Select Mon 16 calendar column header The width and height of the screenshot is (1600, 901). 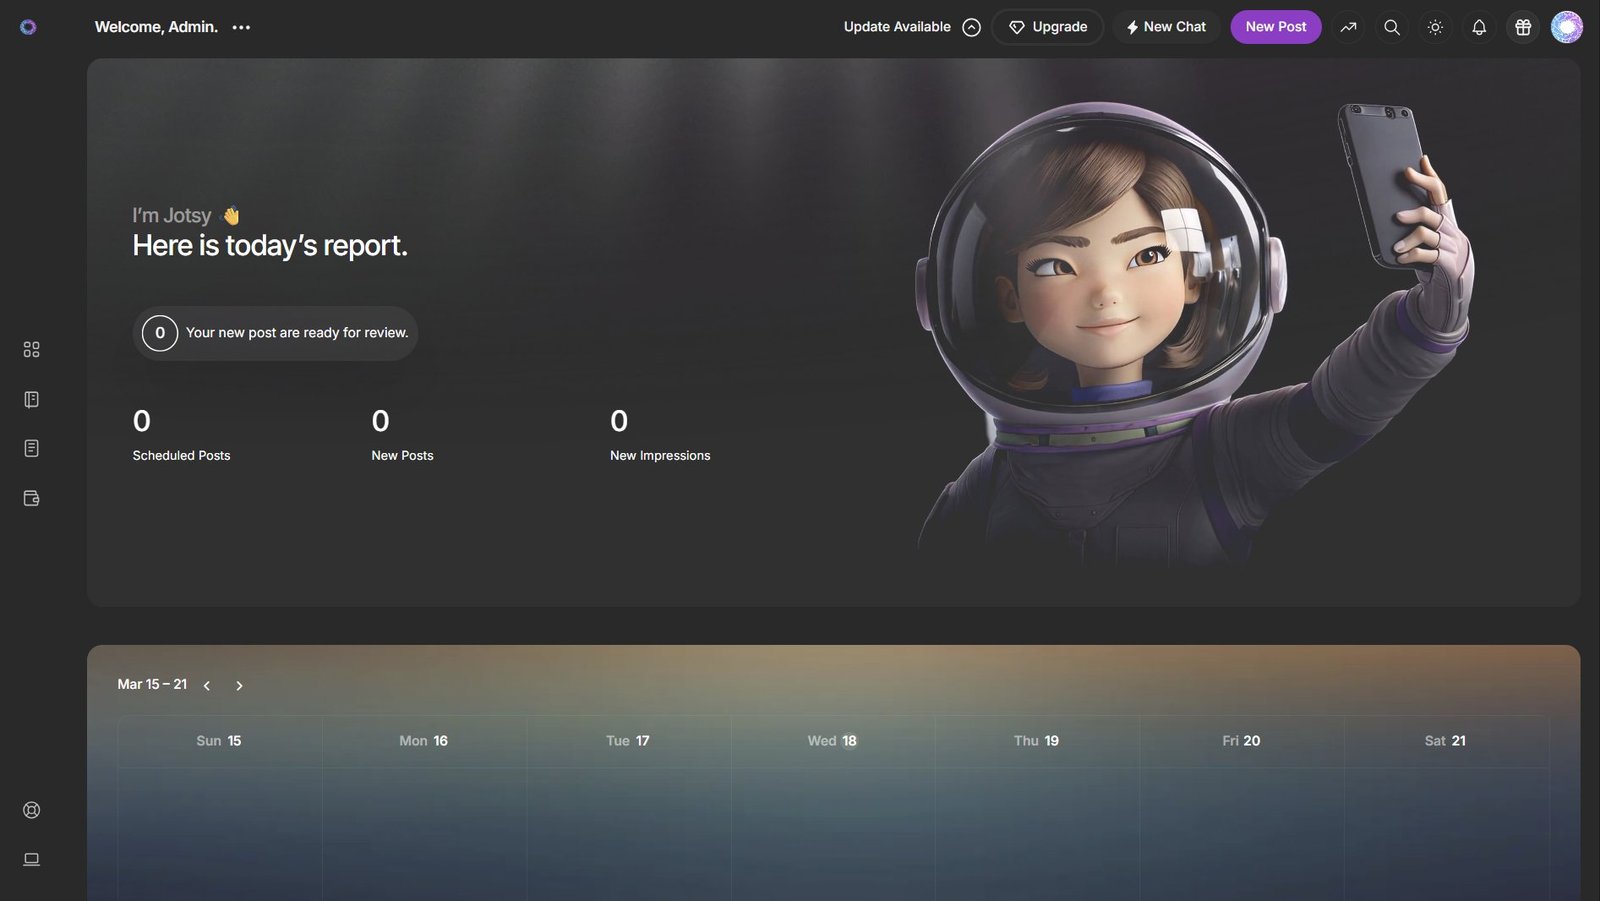pos(423,741)
